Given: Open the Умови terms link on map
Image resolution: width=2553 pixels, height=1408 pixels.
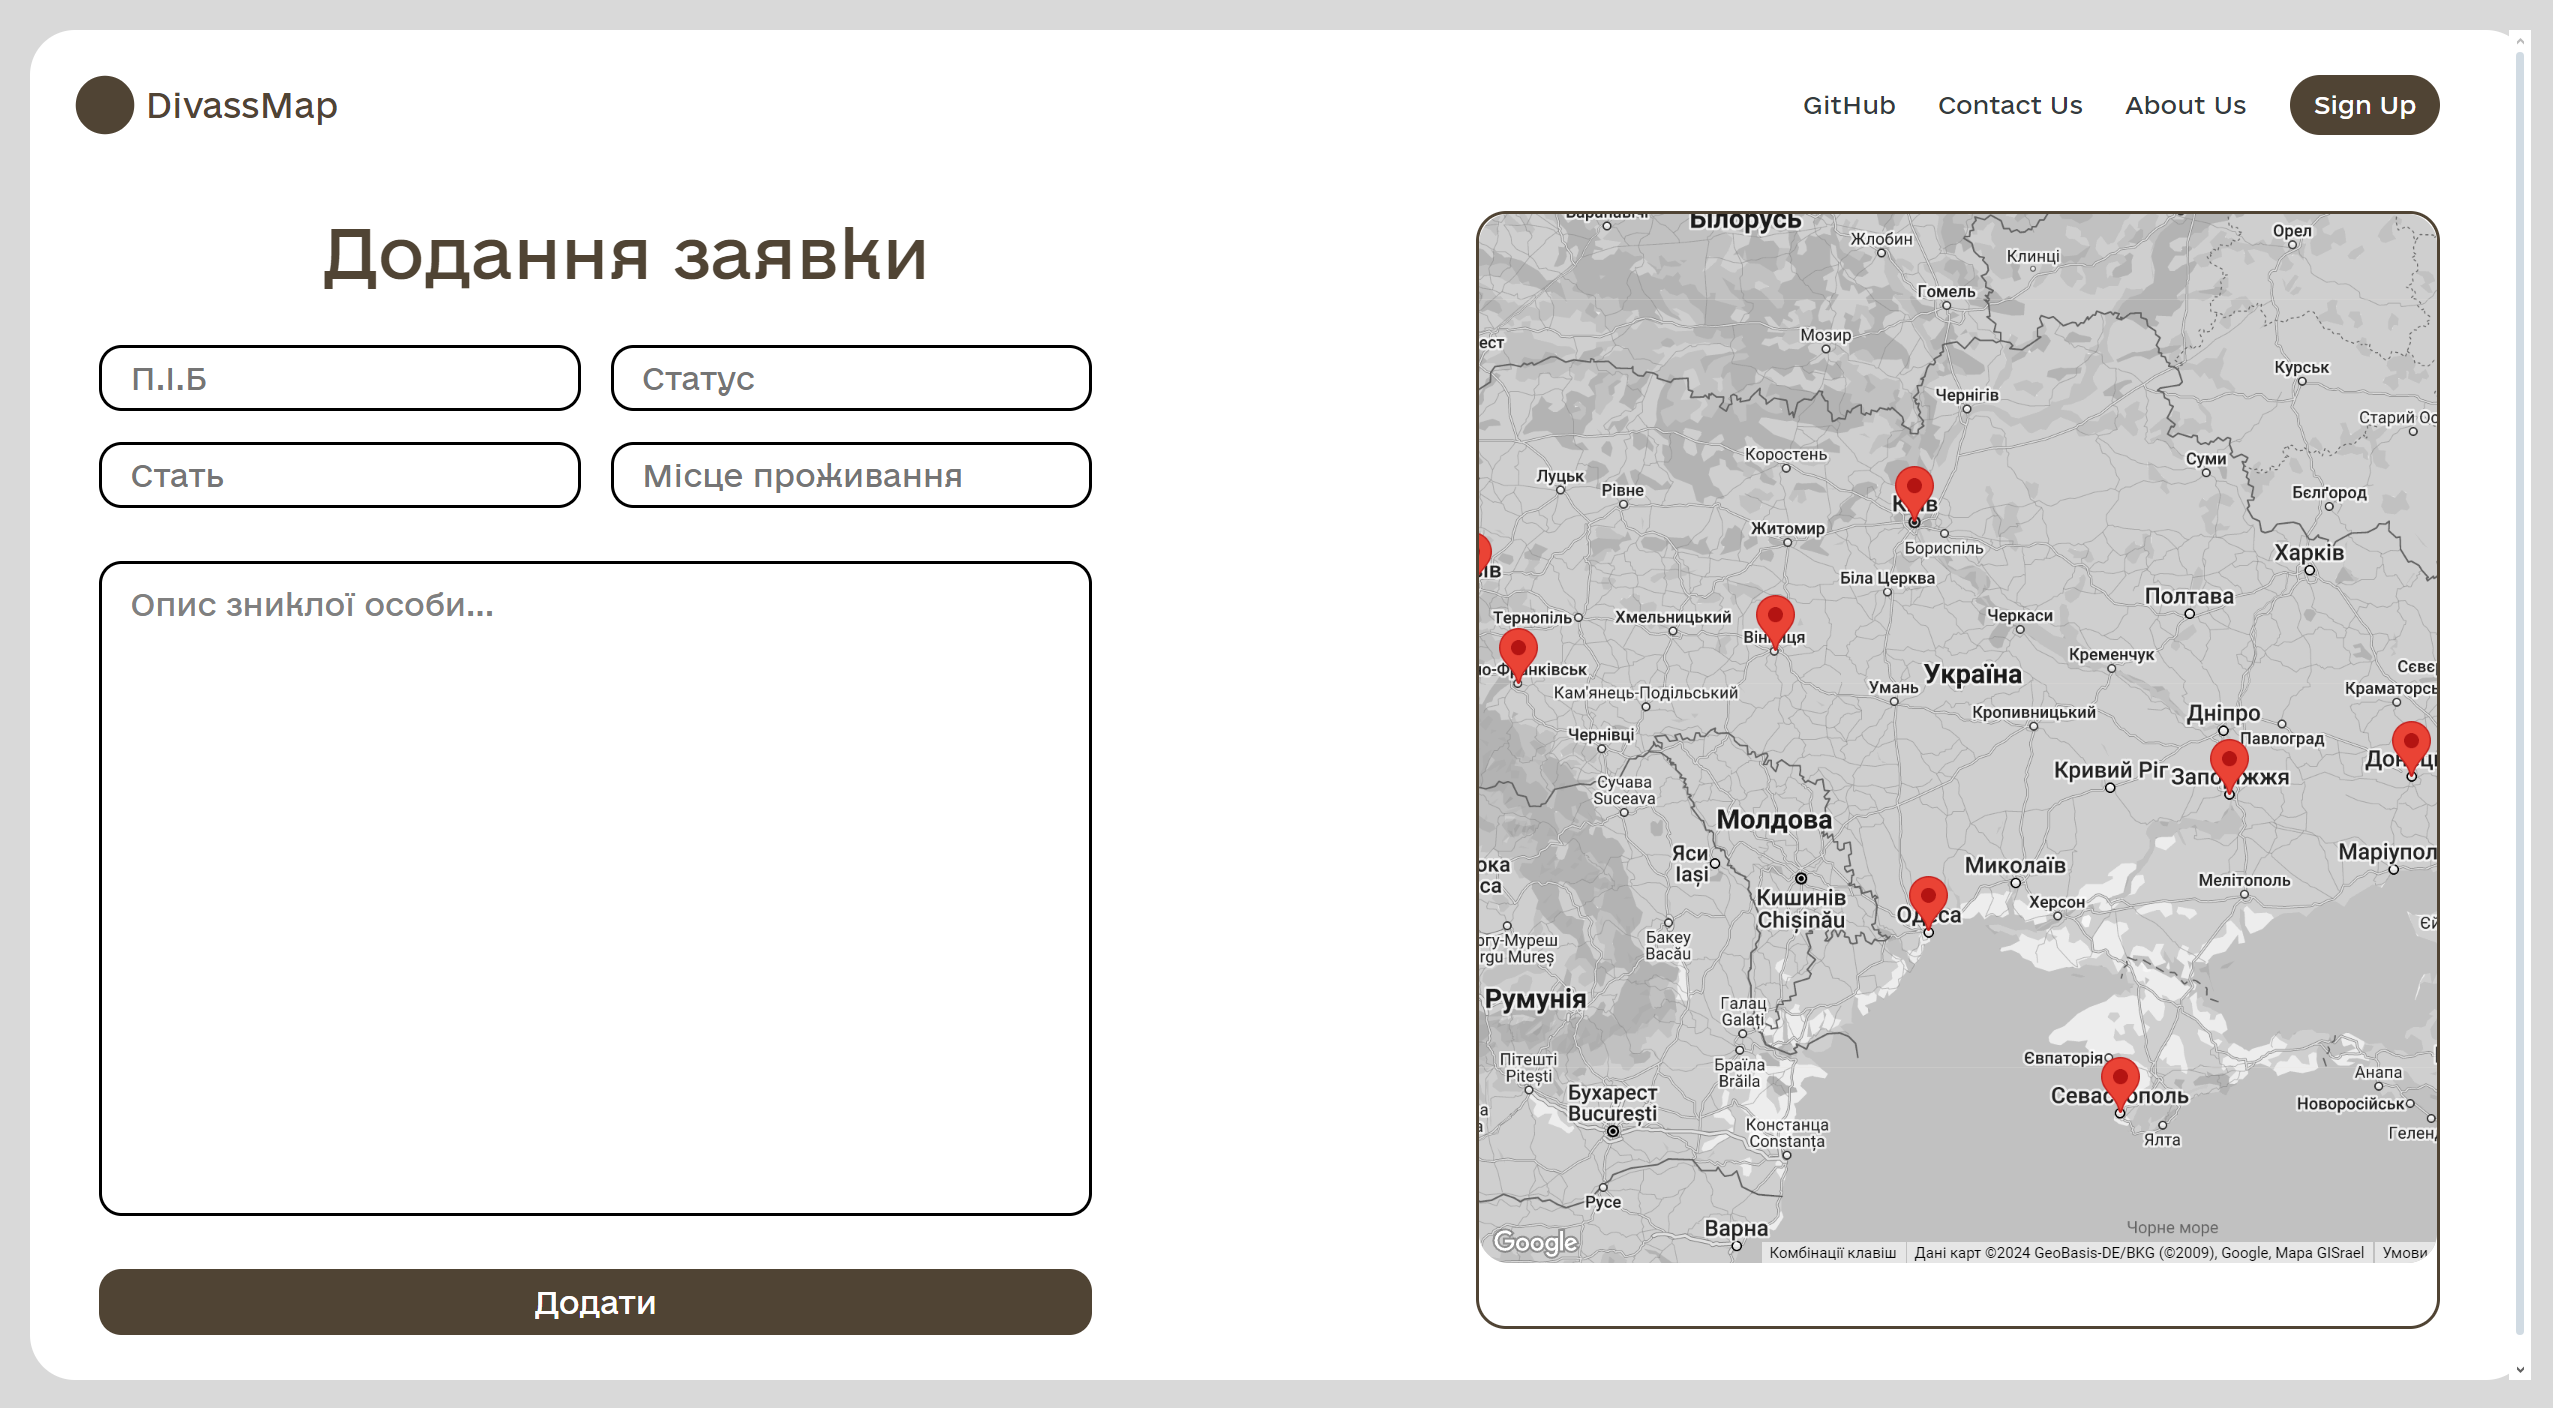Looking at the screenshot, I should click(2403, 1253).
